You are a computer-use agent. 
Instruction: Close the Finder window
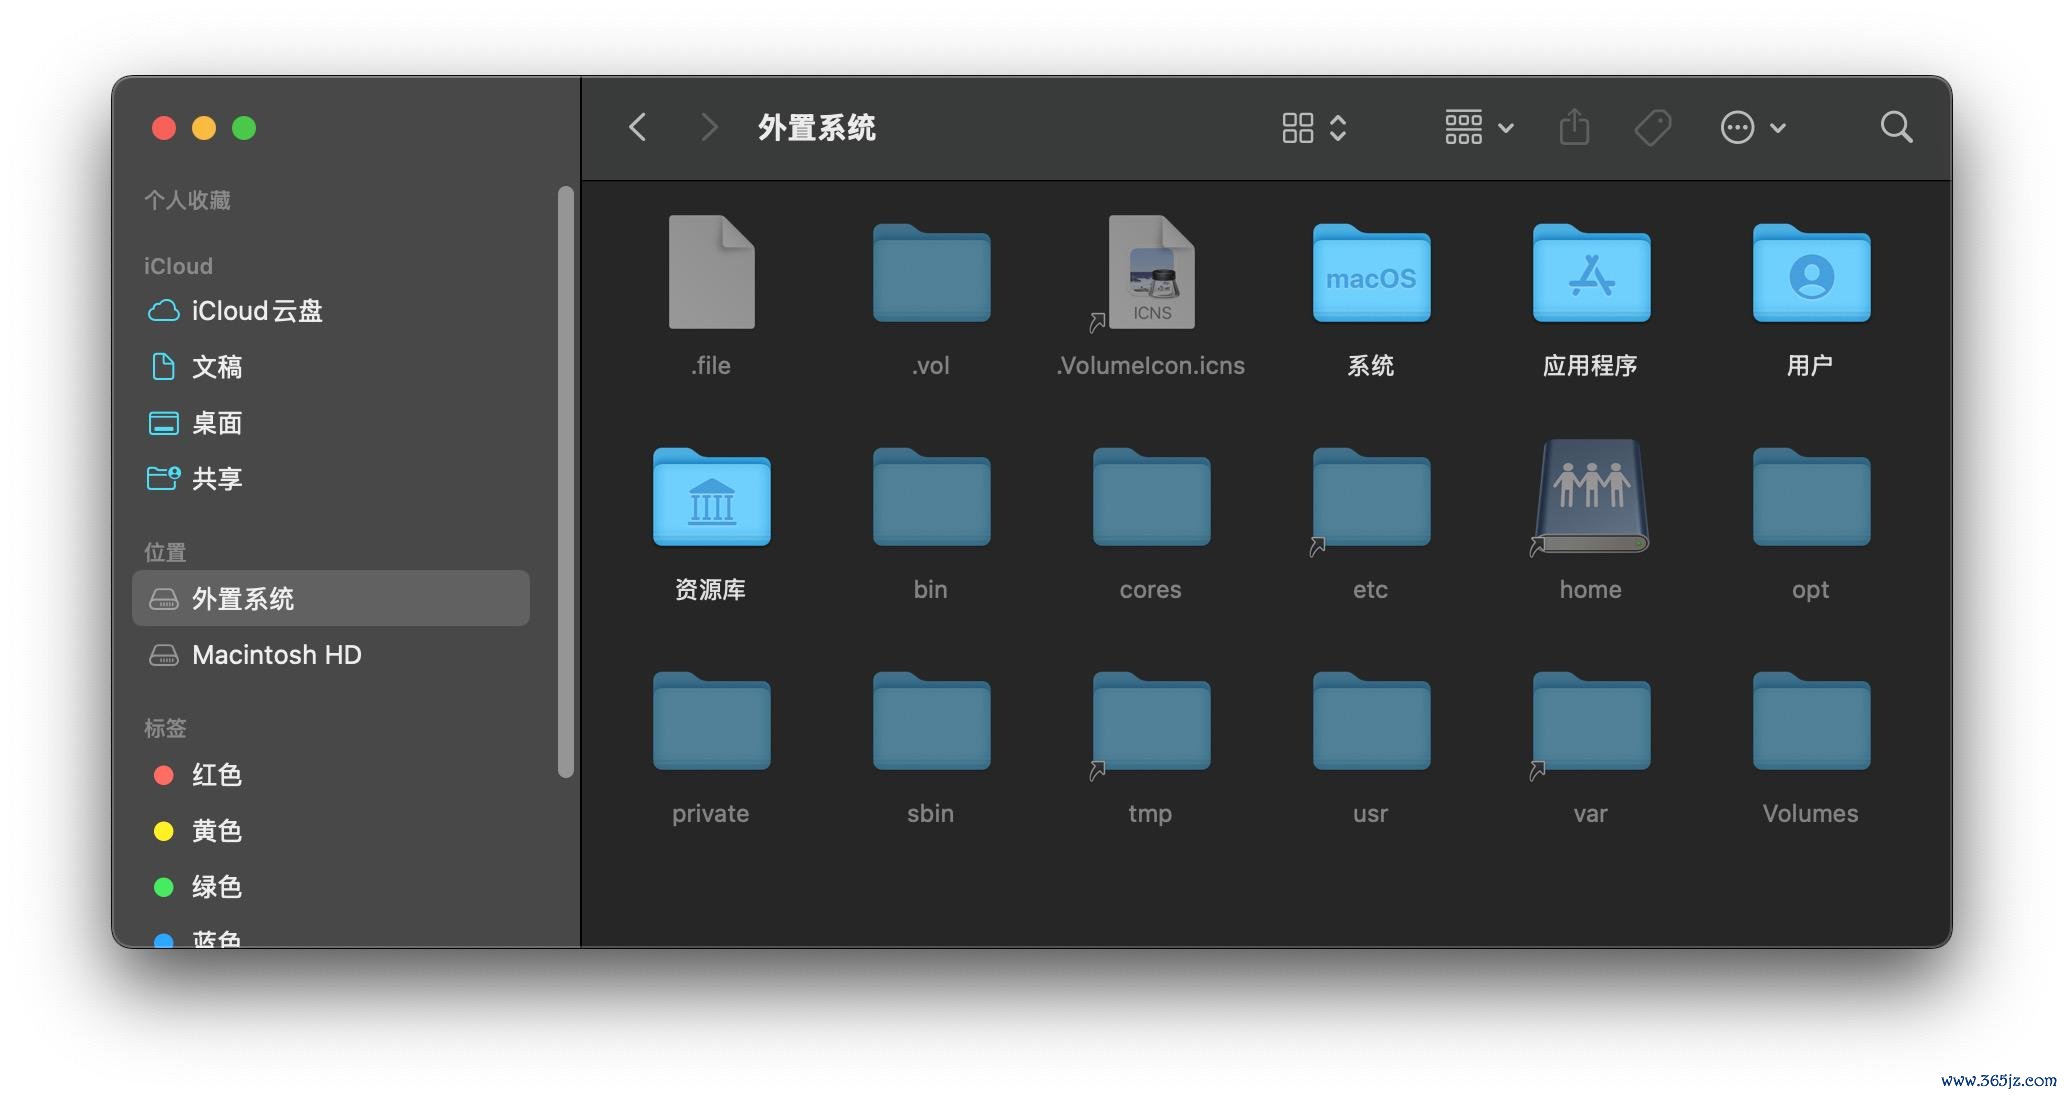pyautogui.click(x=164, y=128)
